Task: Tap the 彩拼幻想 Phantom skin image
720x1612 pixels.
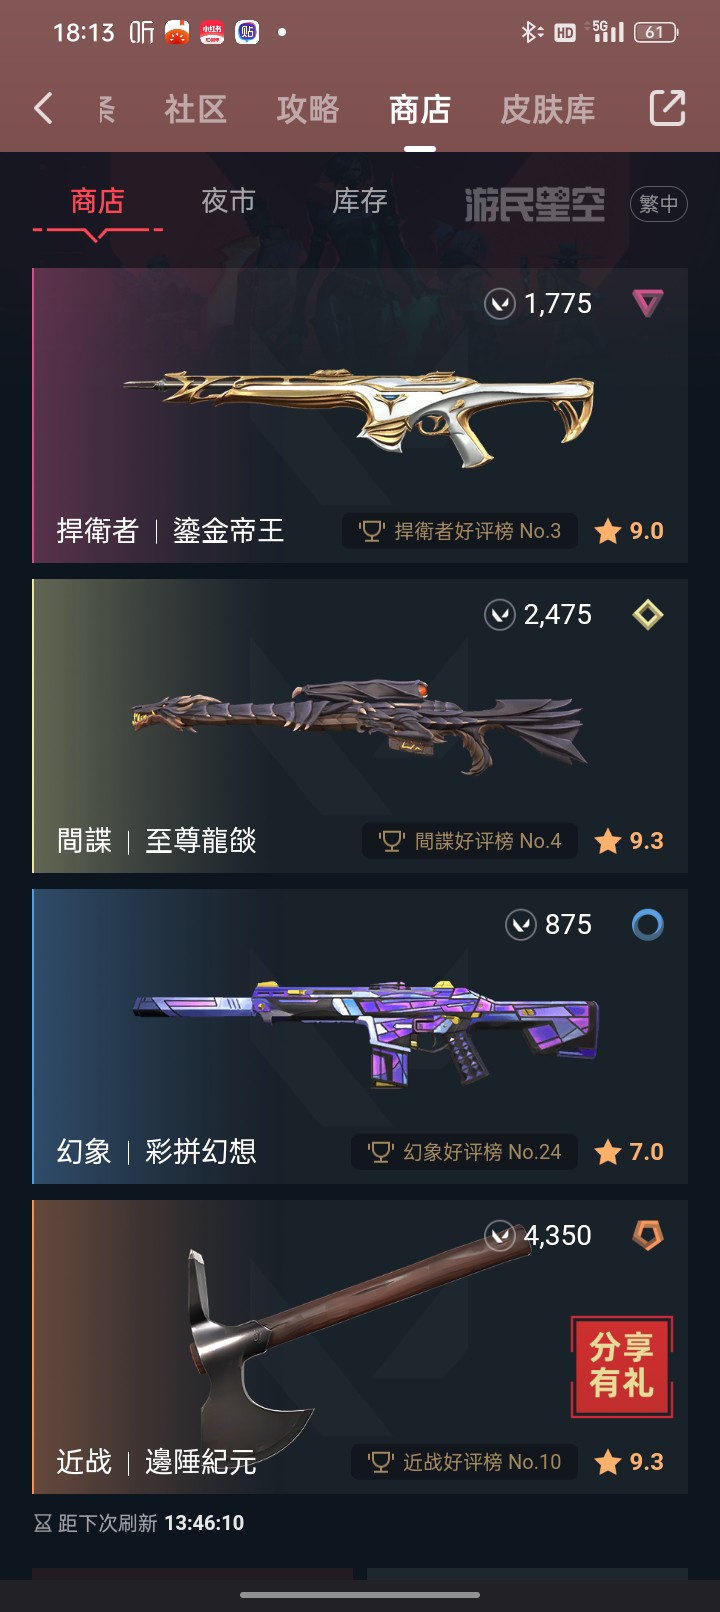Action: (x=366, y=1033)
